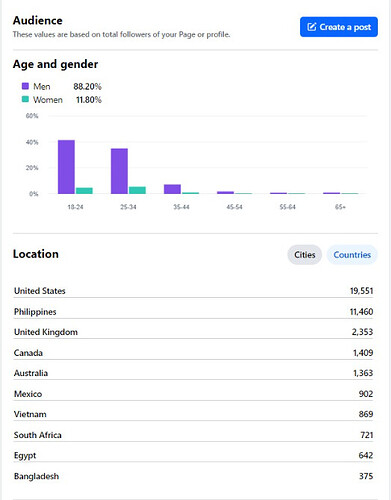
Task: Switch location view to Countries
Action: click(352, 255)
